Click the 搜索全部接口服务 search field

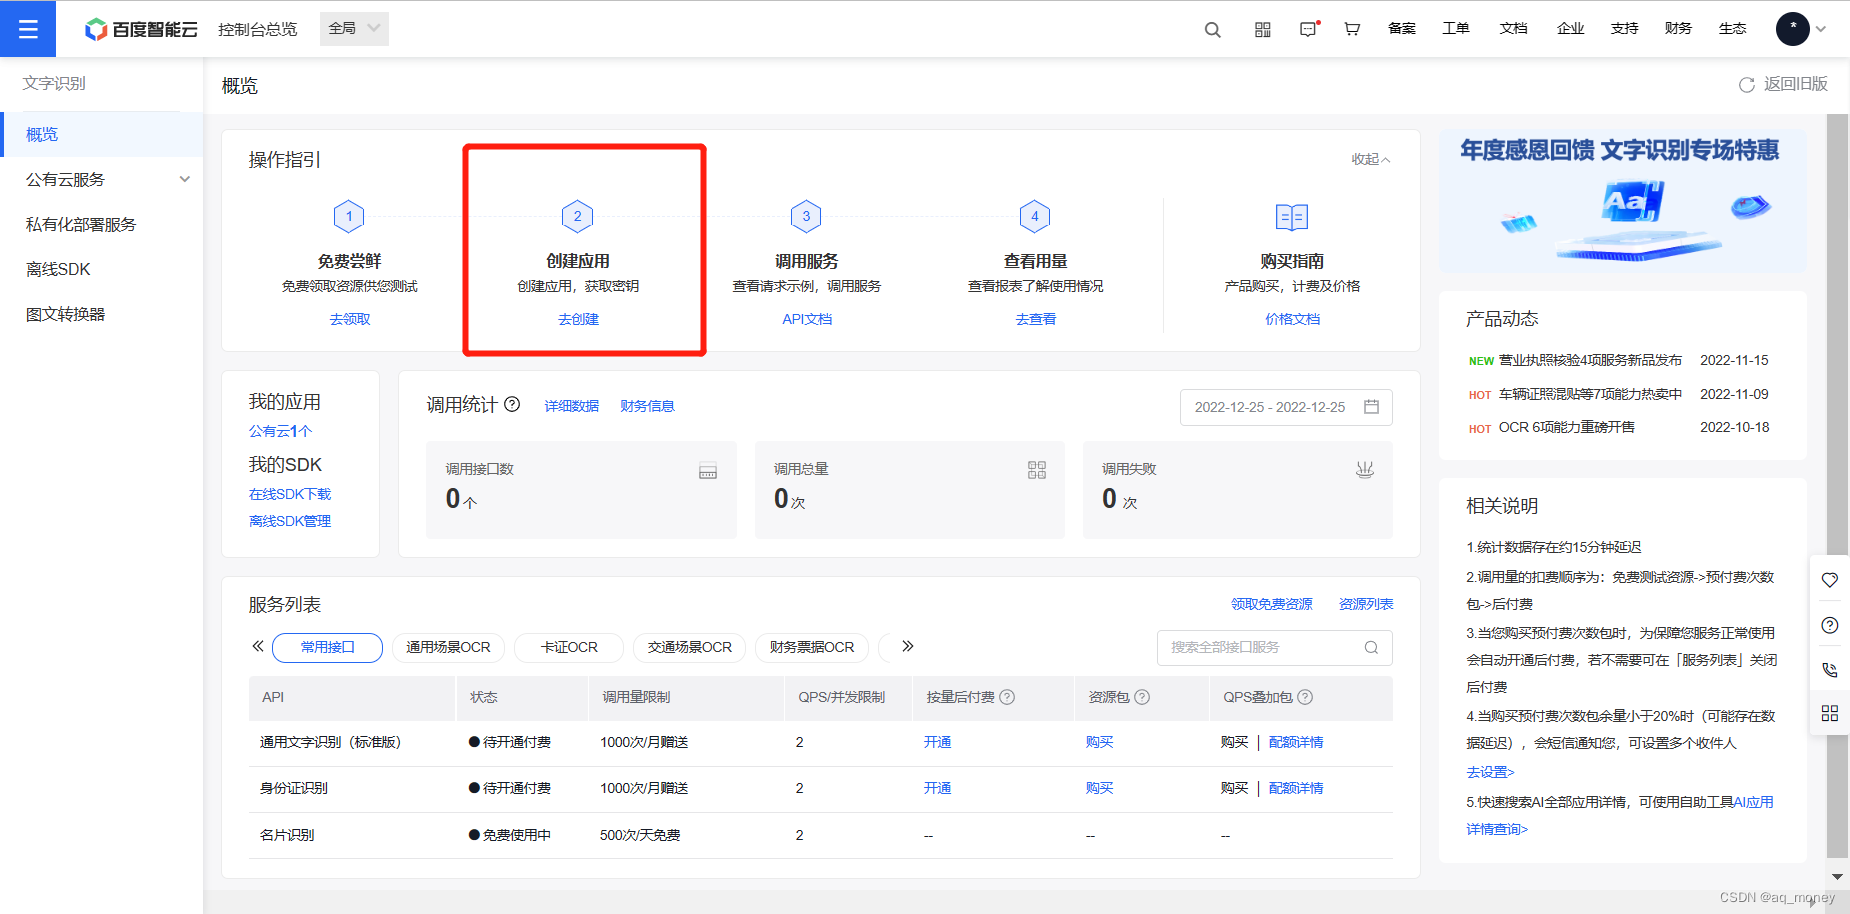pos(1274,648)
